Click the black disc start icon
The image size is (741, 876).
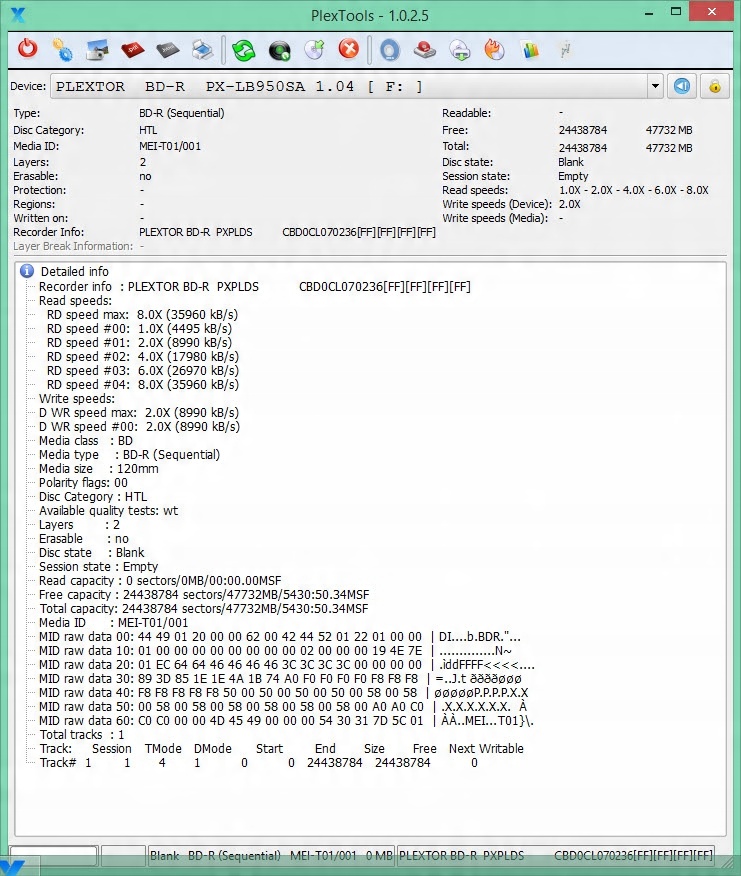click(279, 50)
